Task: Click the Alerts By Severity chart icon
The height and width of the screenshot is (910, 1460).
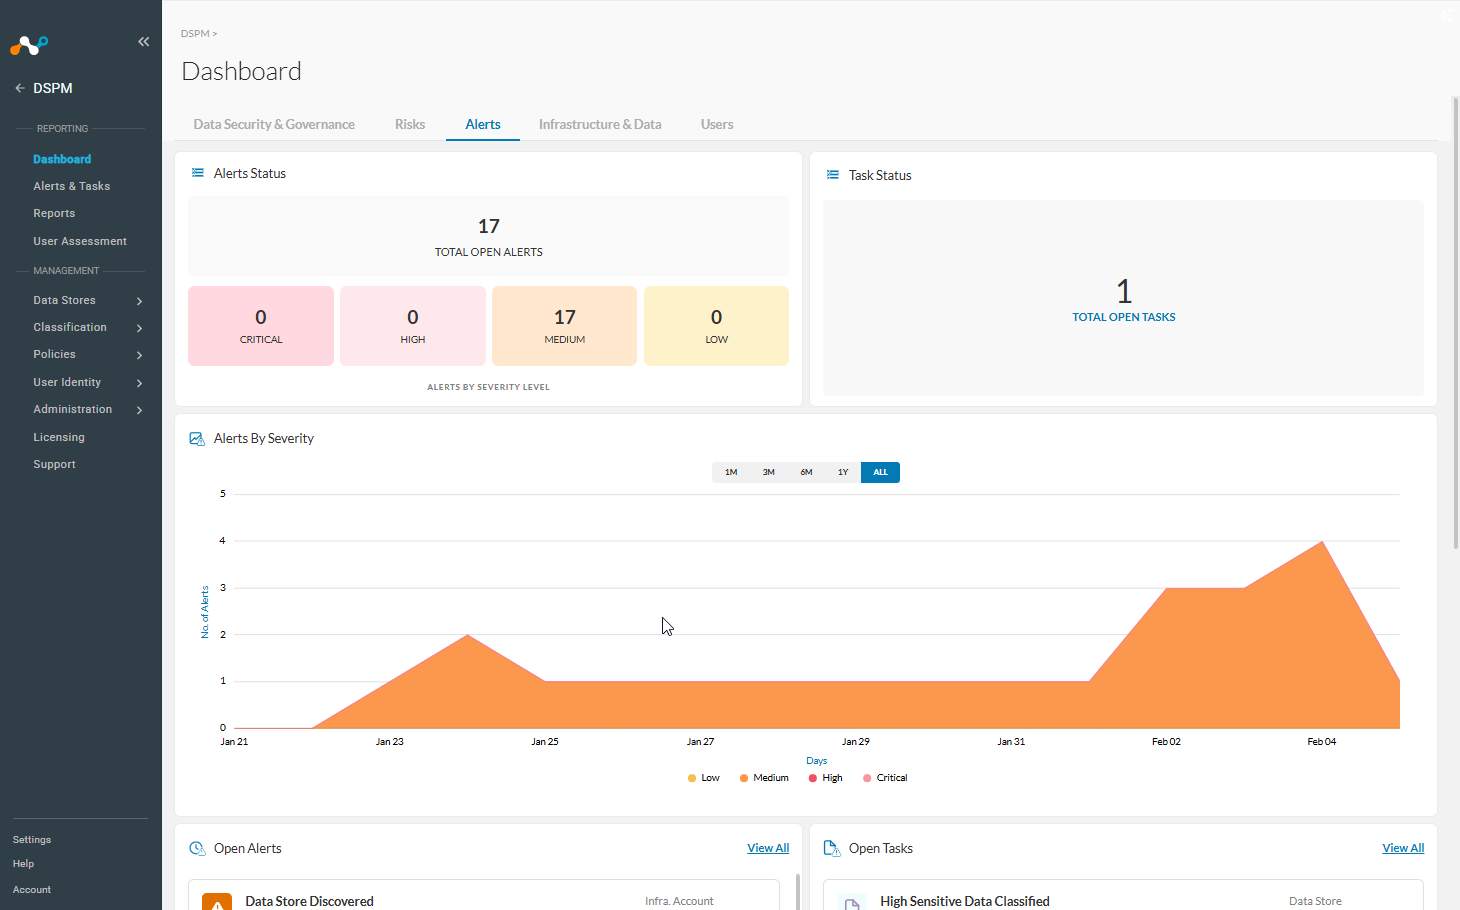Action: click(x=197, y=439)
